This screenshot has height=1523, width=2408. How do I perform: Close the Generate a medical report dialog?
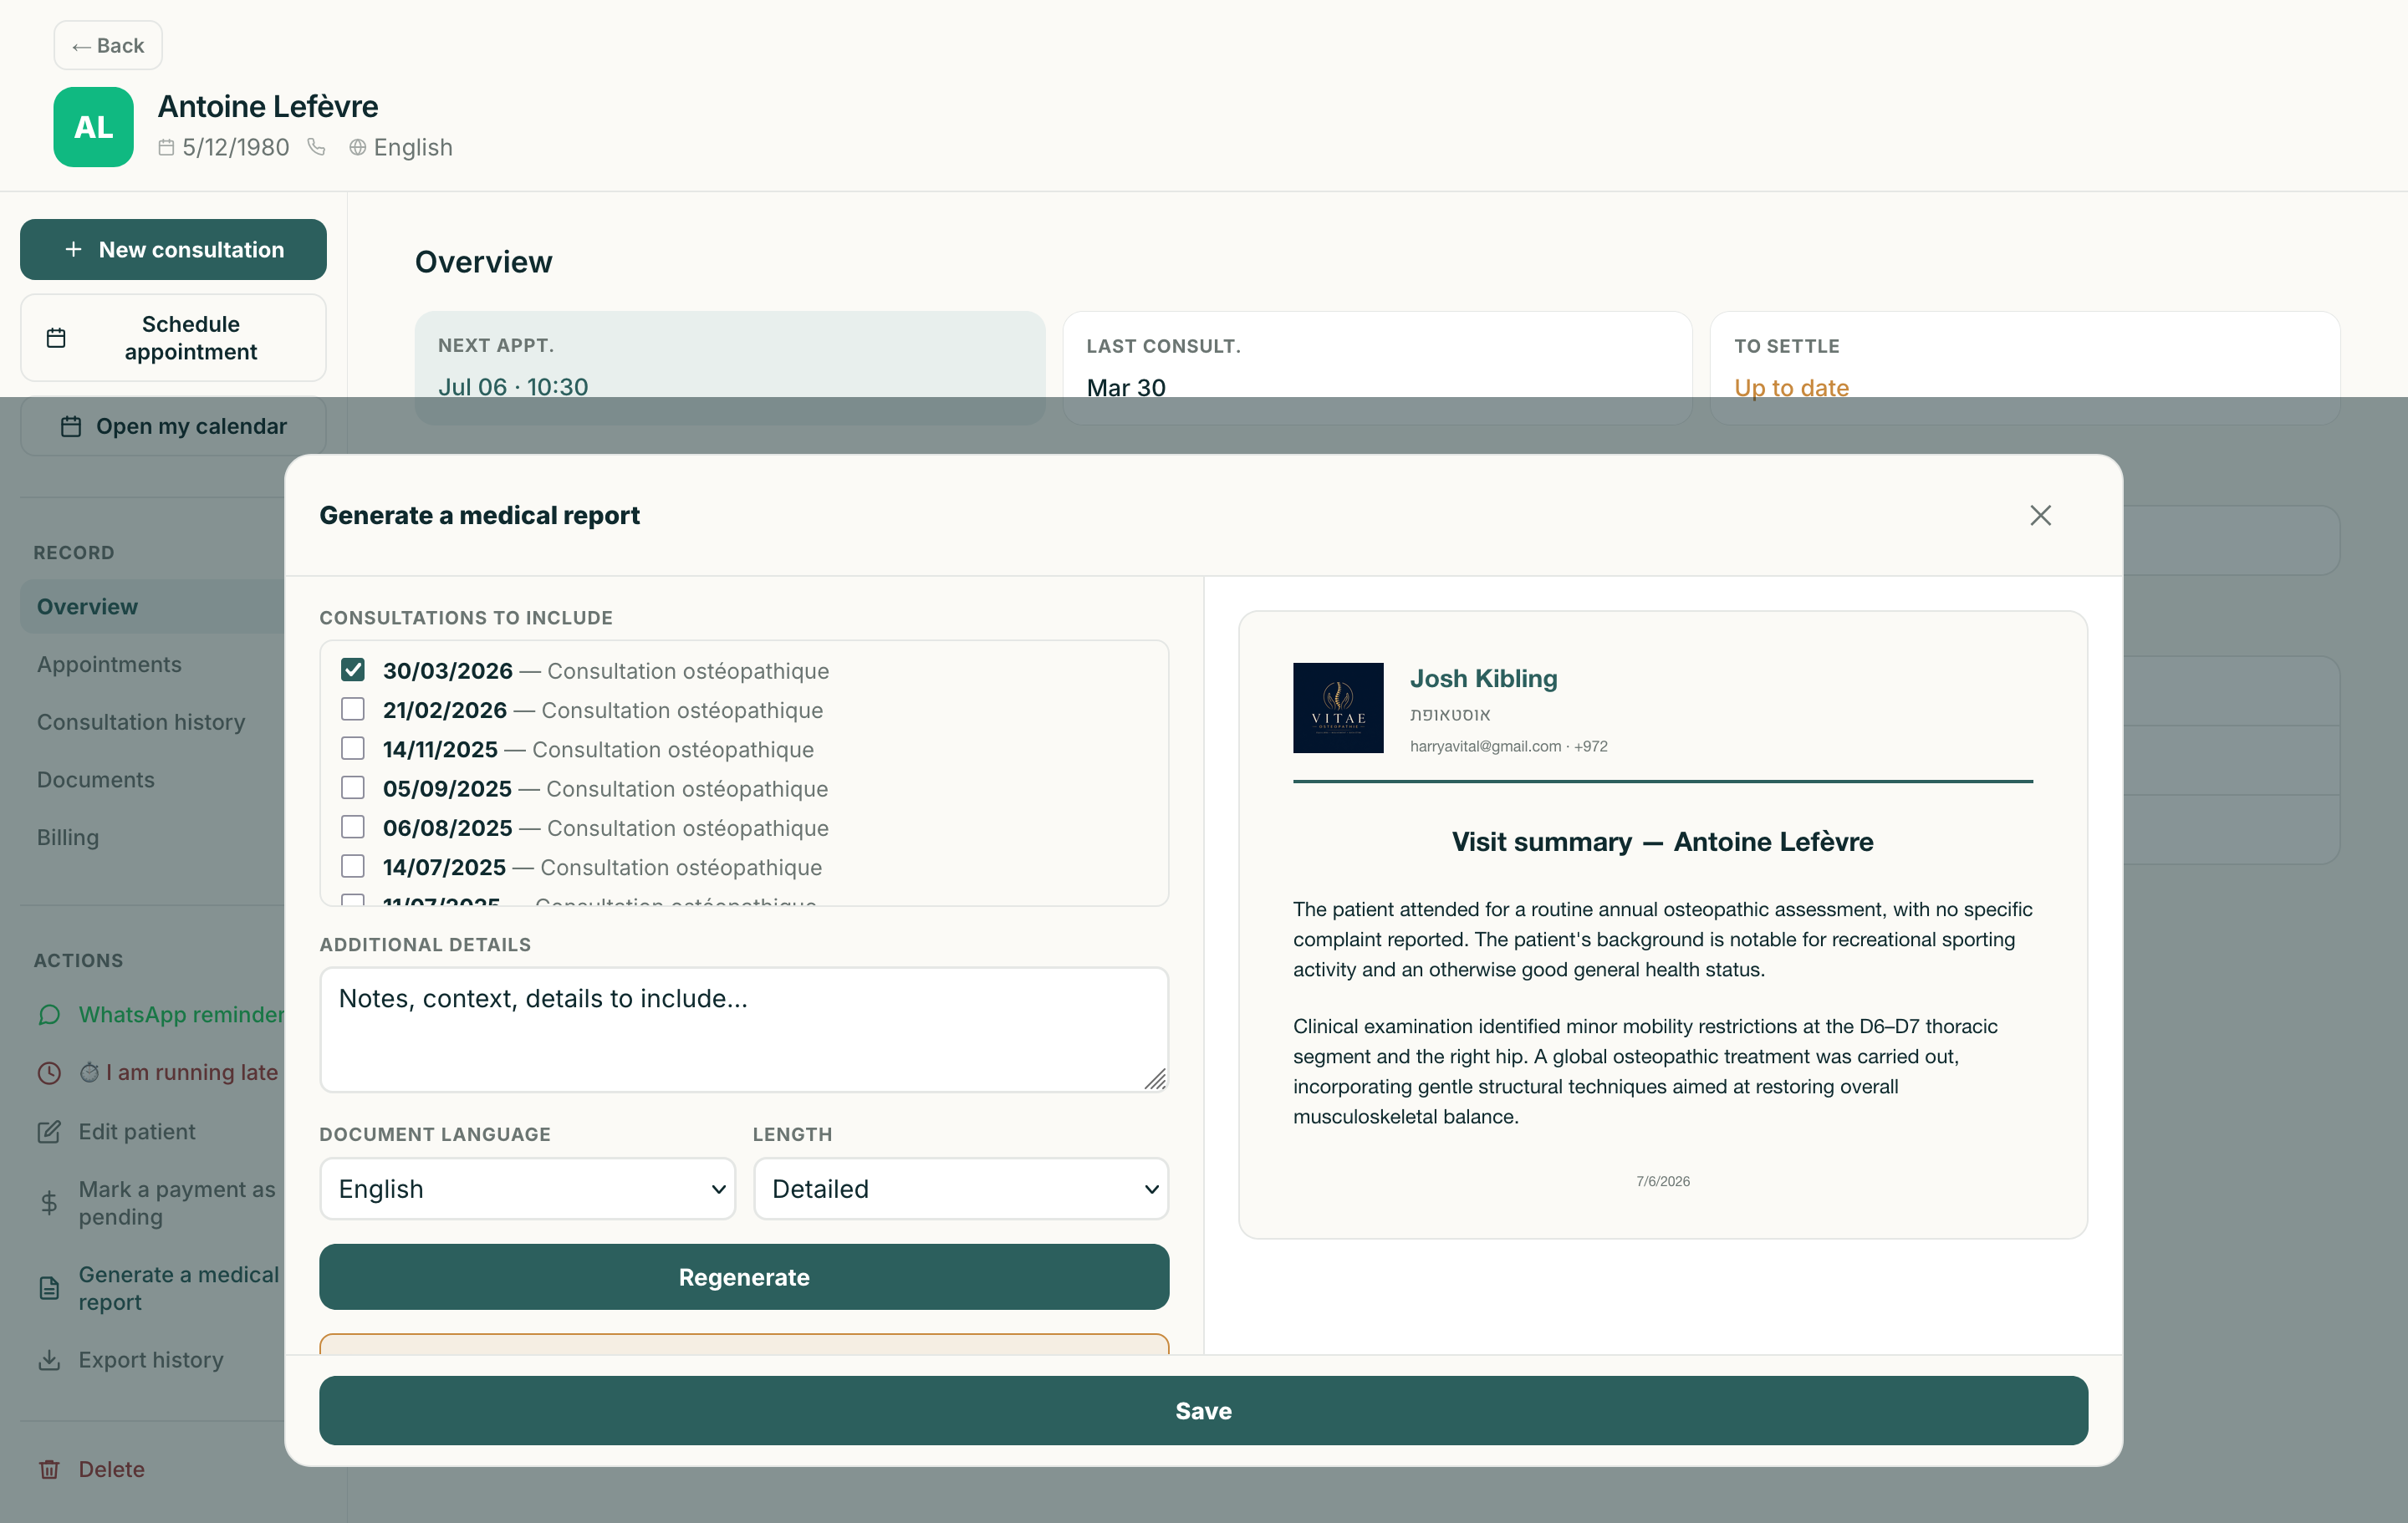pos(2040,515)
